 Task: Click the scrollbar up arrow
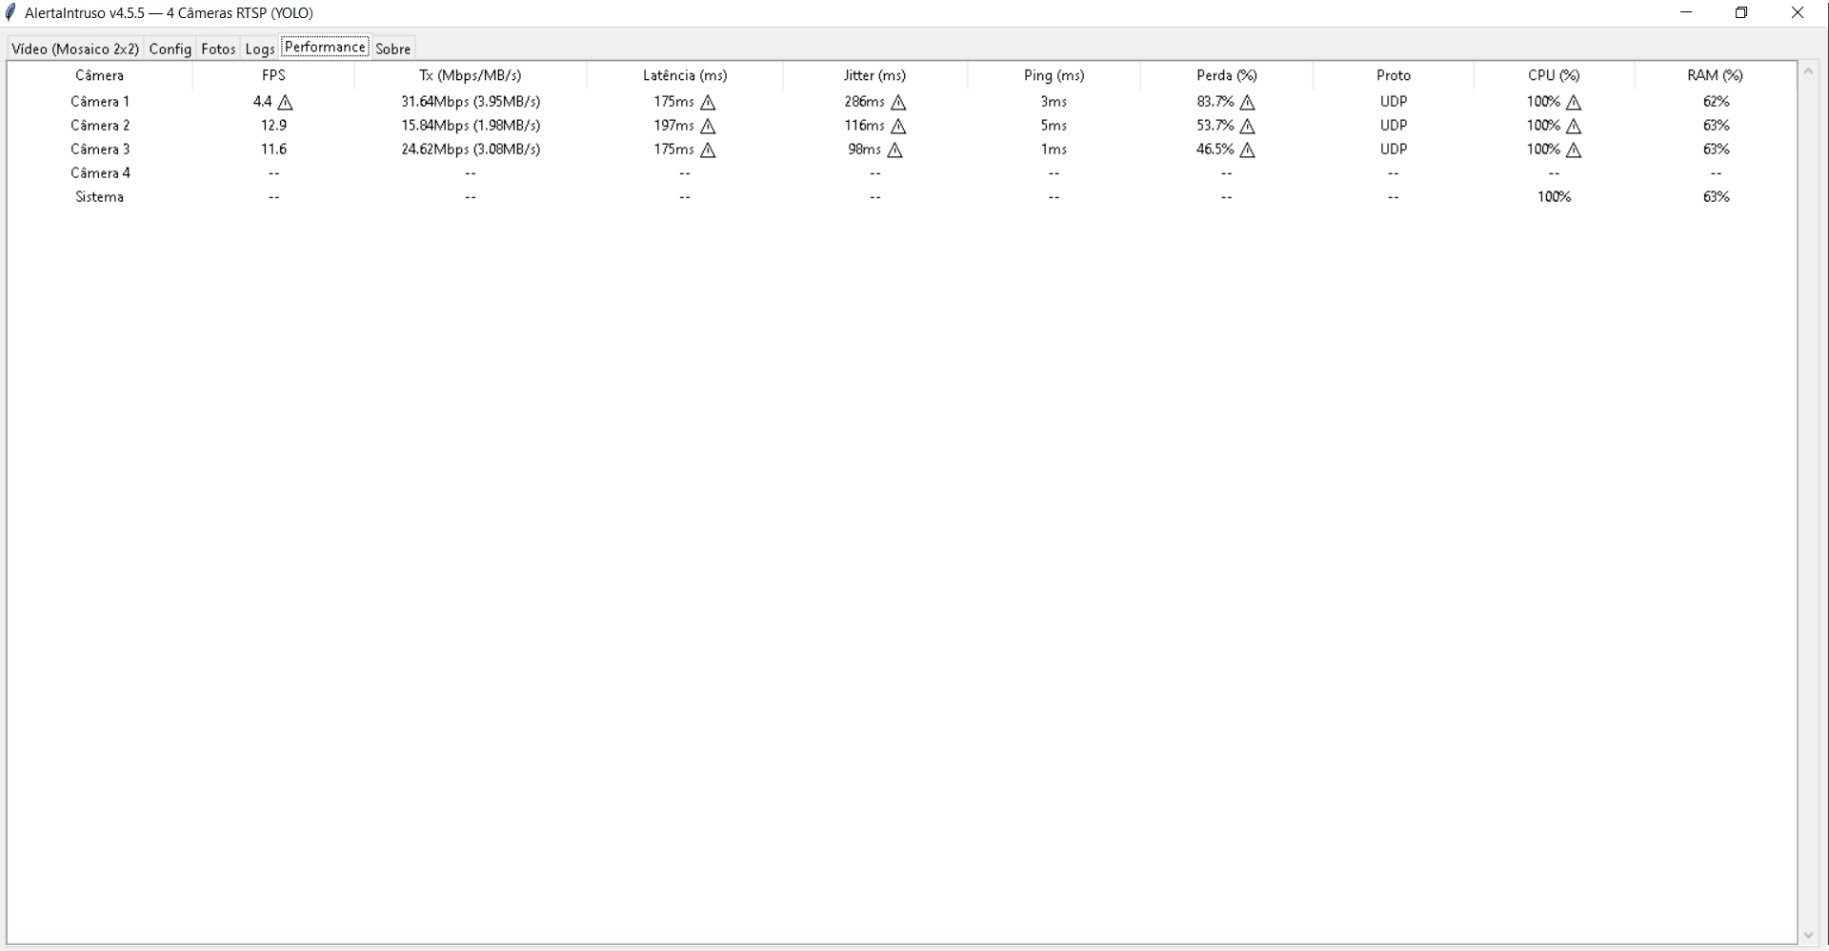tap(1808, 71)
